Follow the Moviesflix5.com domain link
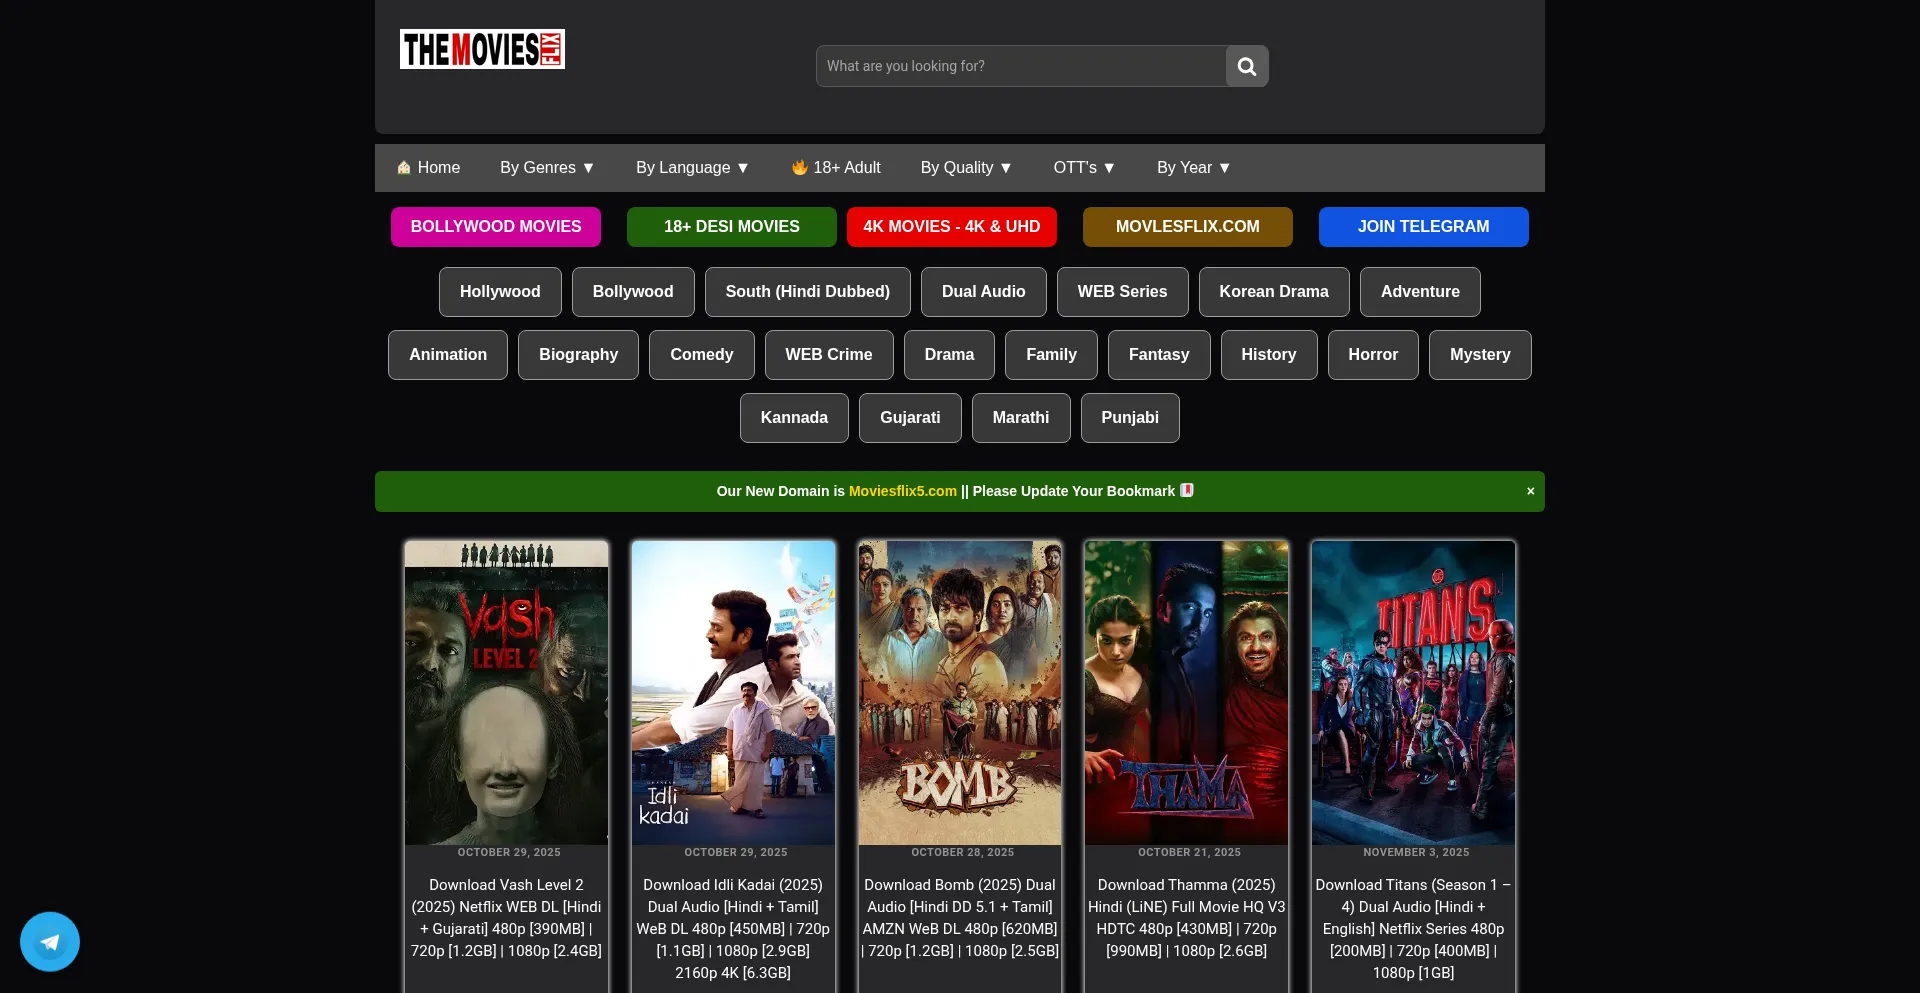Image resolution: width=1920 pixels, height=993 pixels. pos(902,491)
